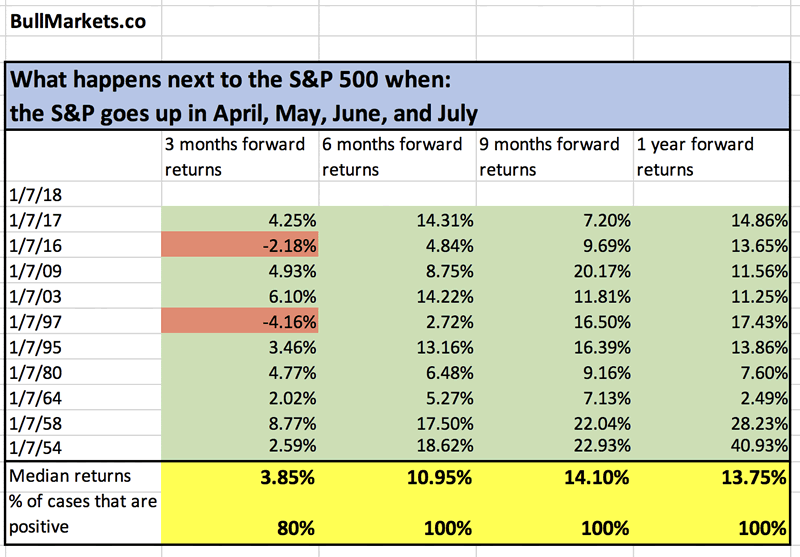
Task: Click the 80% positive cases cell
Action: (x=241, y=527)
